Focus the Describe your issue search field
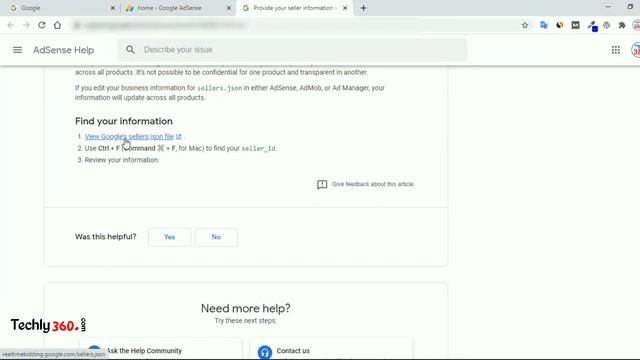Viewport: 640px width, 360px height. [x=292, y=50]
